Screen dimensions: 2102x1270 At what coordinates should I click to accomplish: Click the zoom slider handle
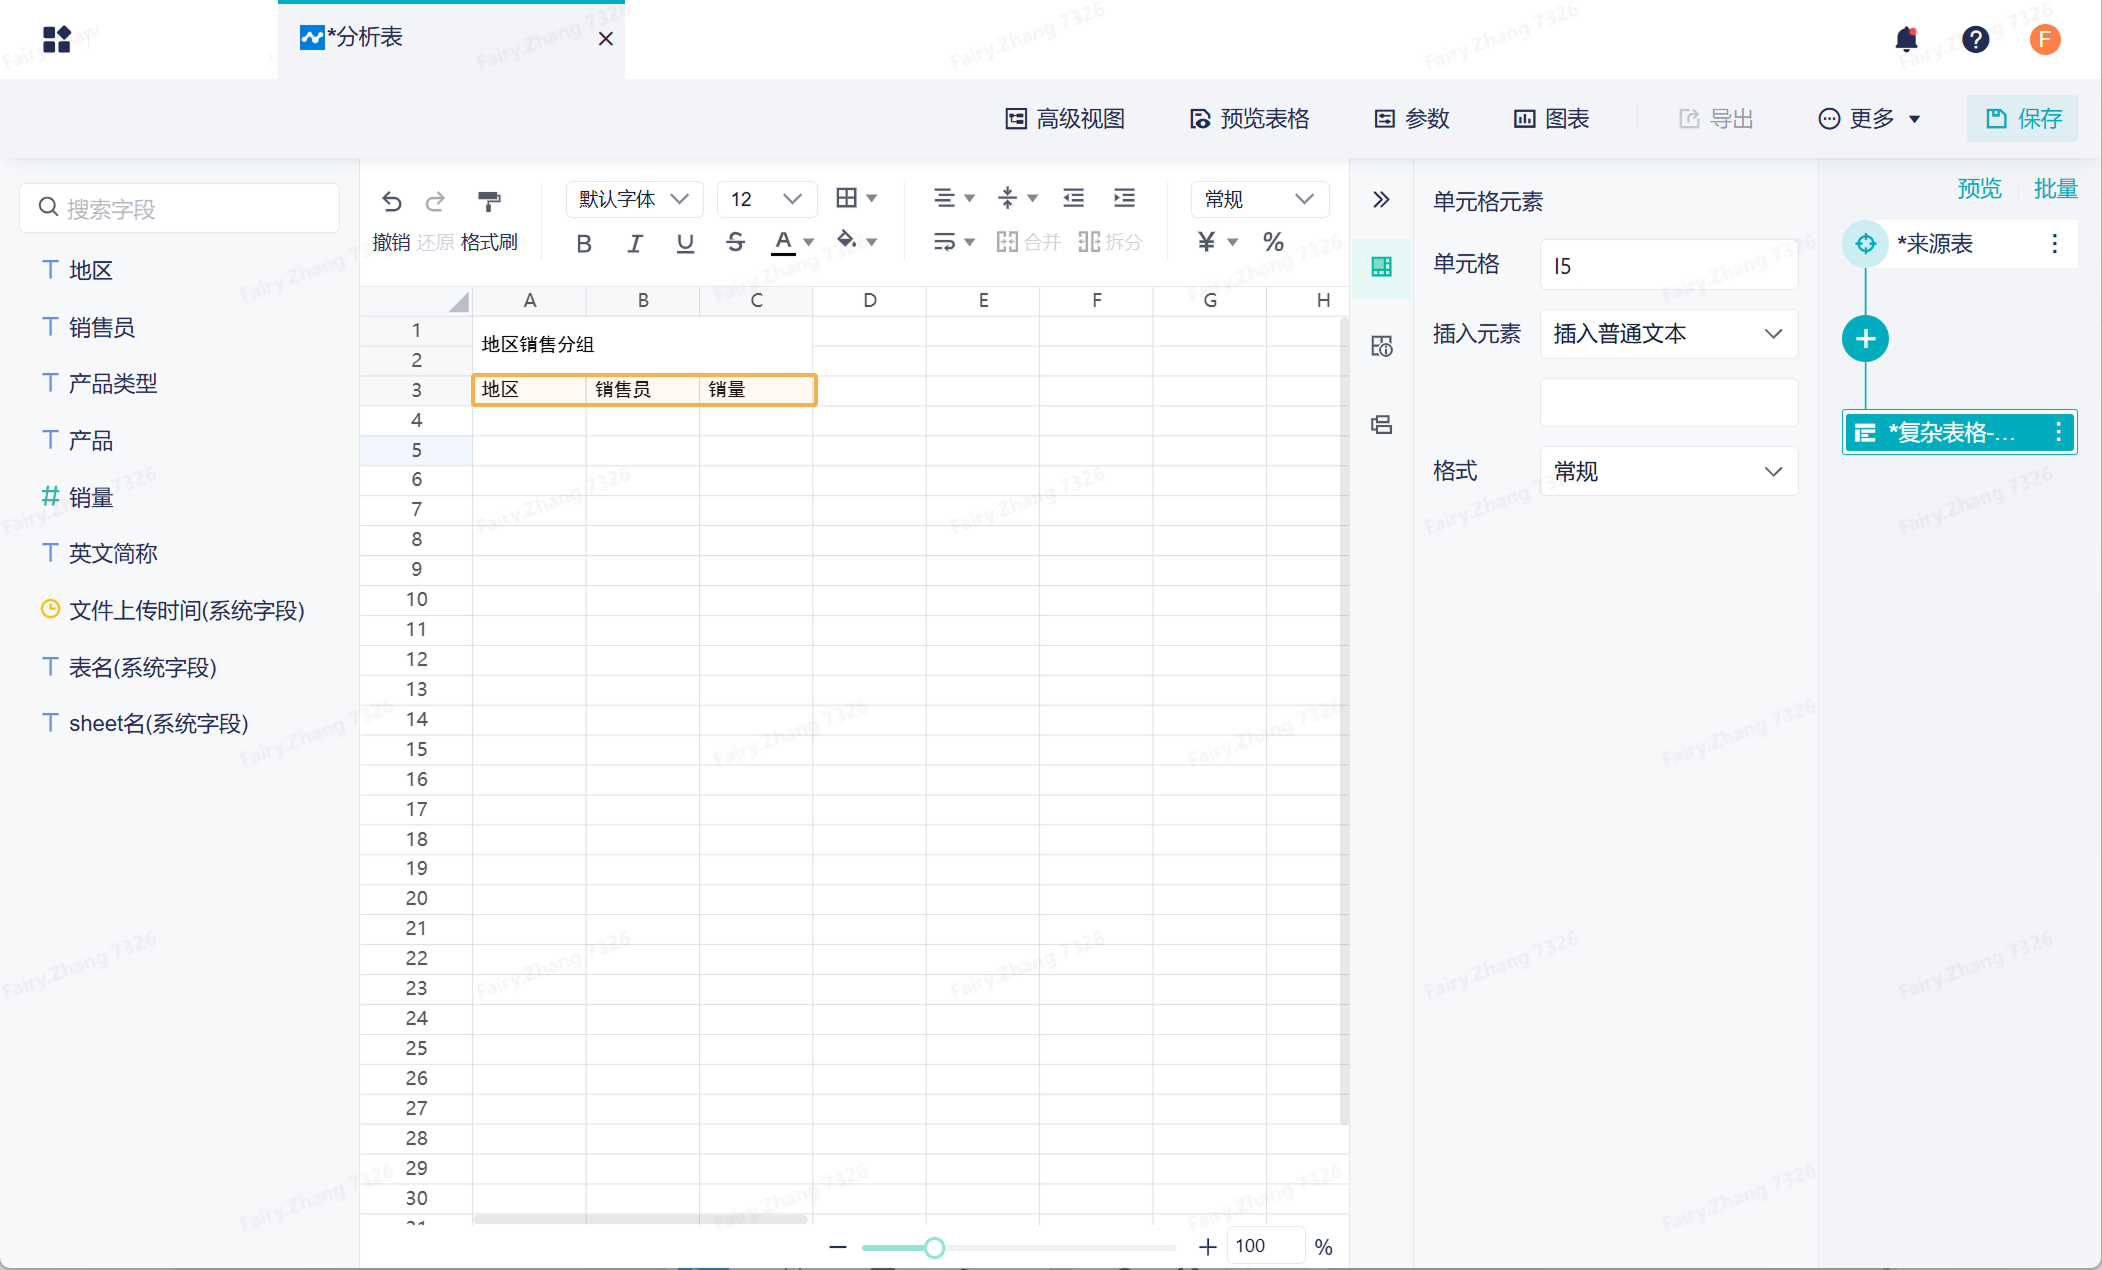tap(934, 1247)
